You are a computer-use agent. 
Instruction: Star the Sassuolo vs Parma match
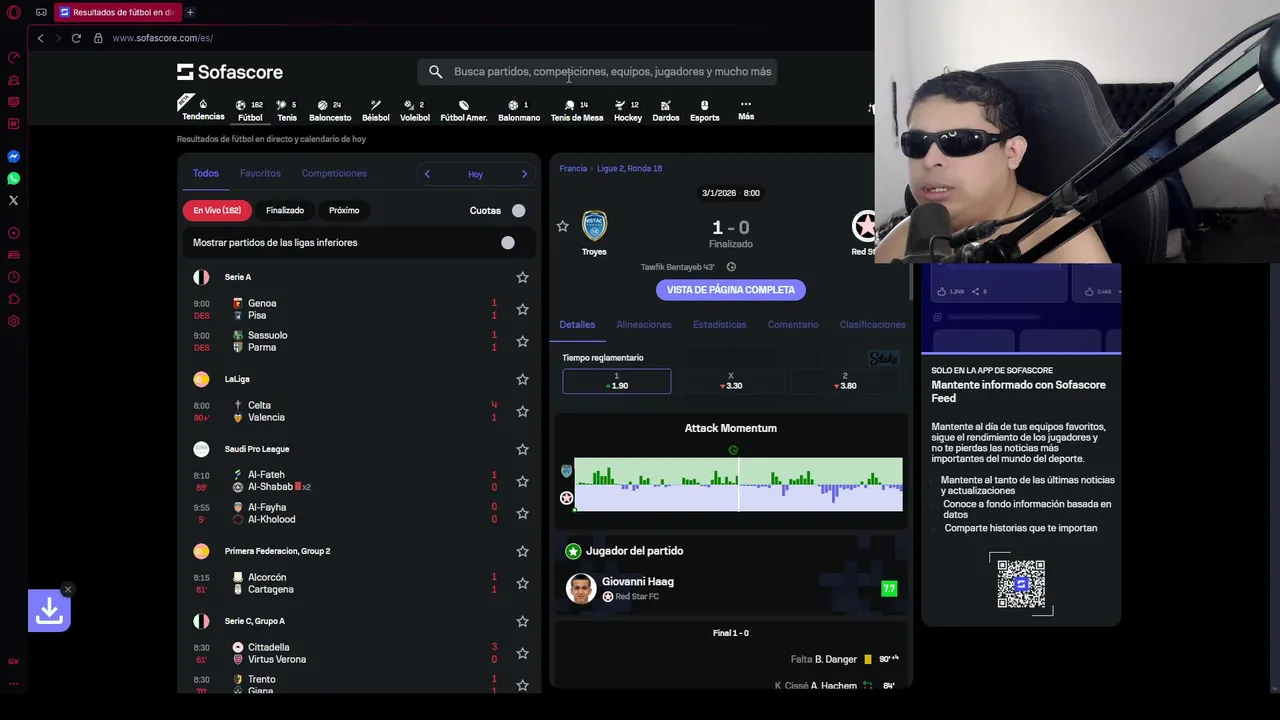coord(522,341)
